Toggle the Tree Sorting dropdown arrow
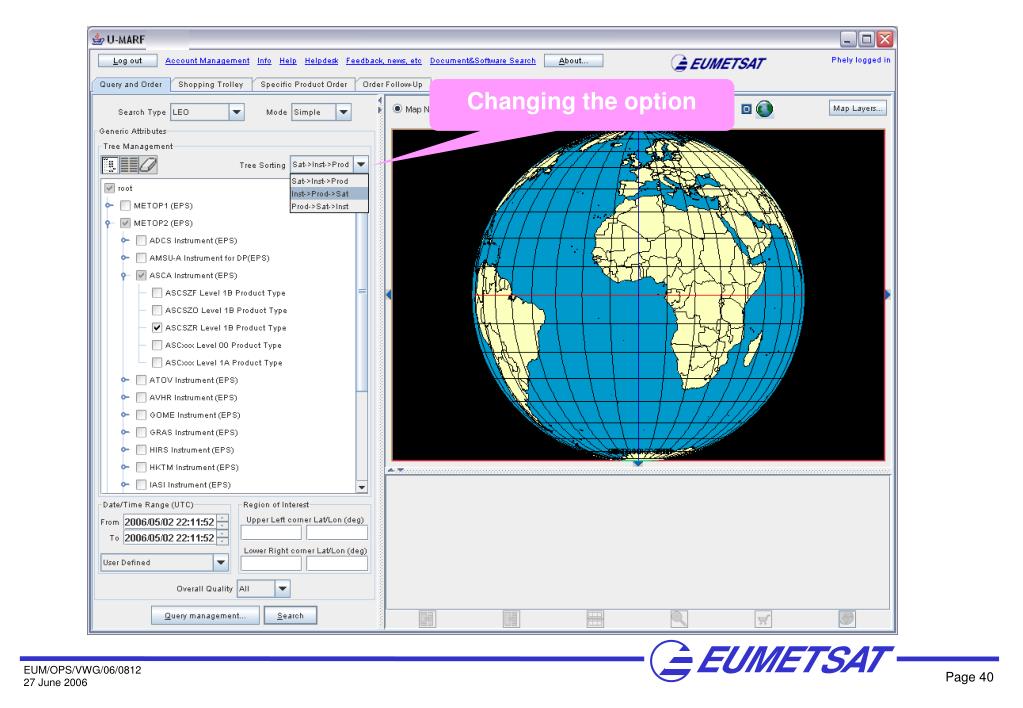1023x708 pixels. click(361, 164)
